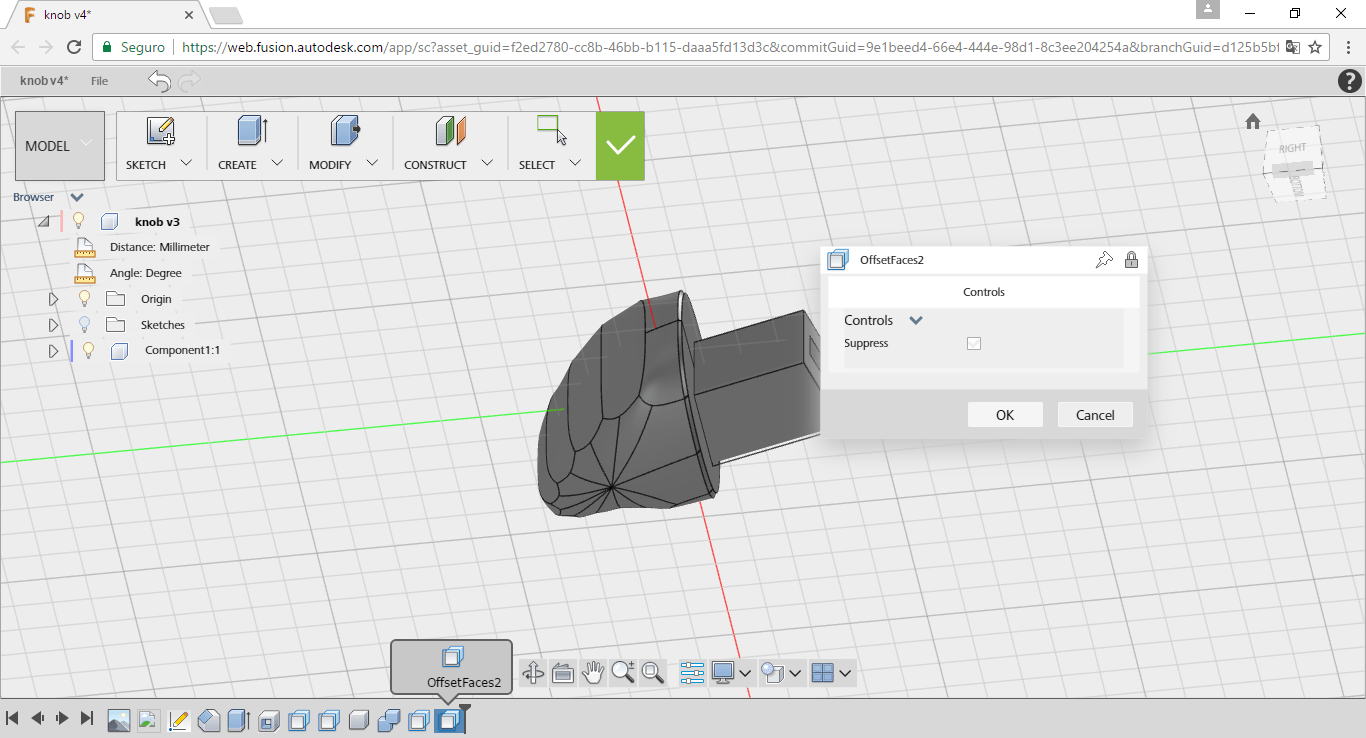Screen dimensions: 1366x738
Task: Activate the Zoom tool
Action: [623, 673]
